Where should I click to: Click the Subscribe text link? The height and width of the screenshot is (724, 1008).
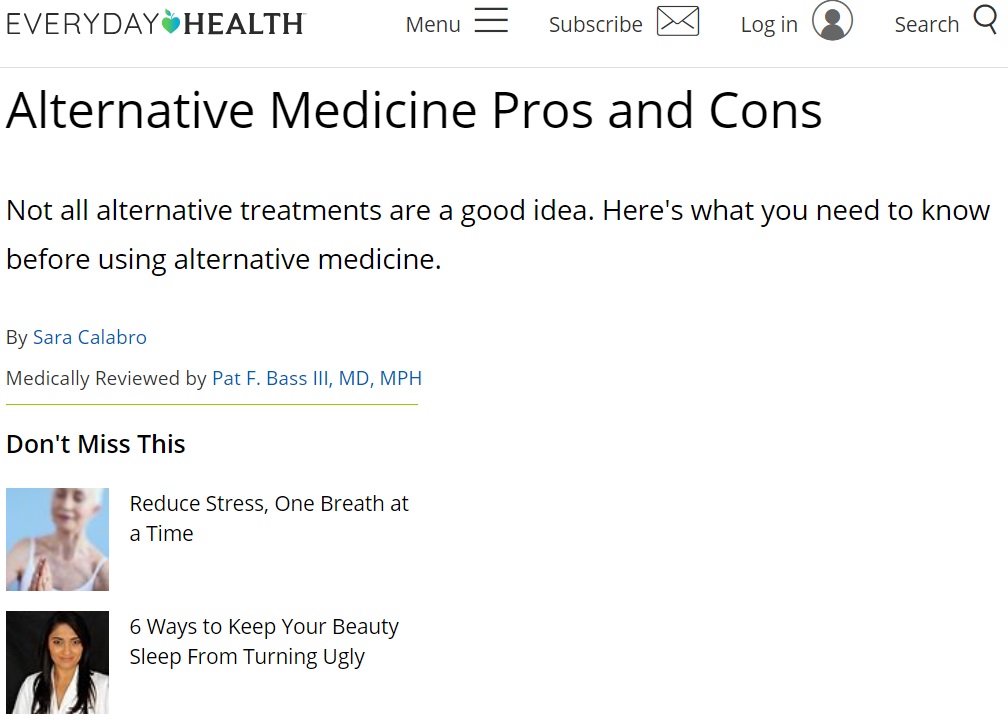click(x=595, y=24)
